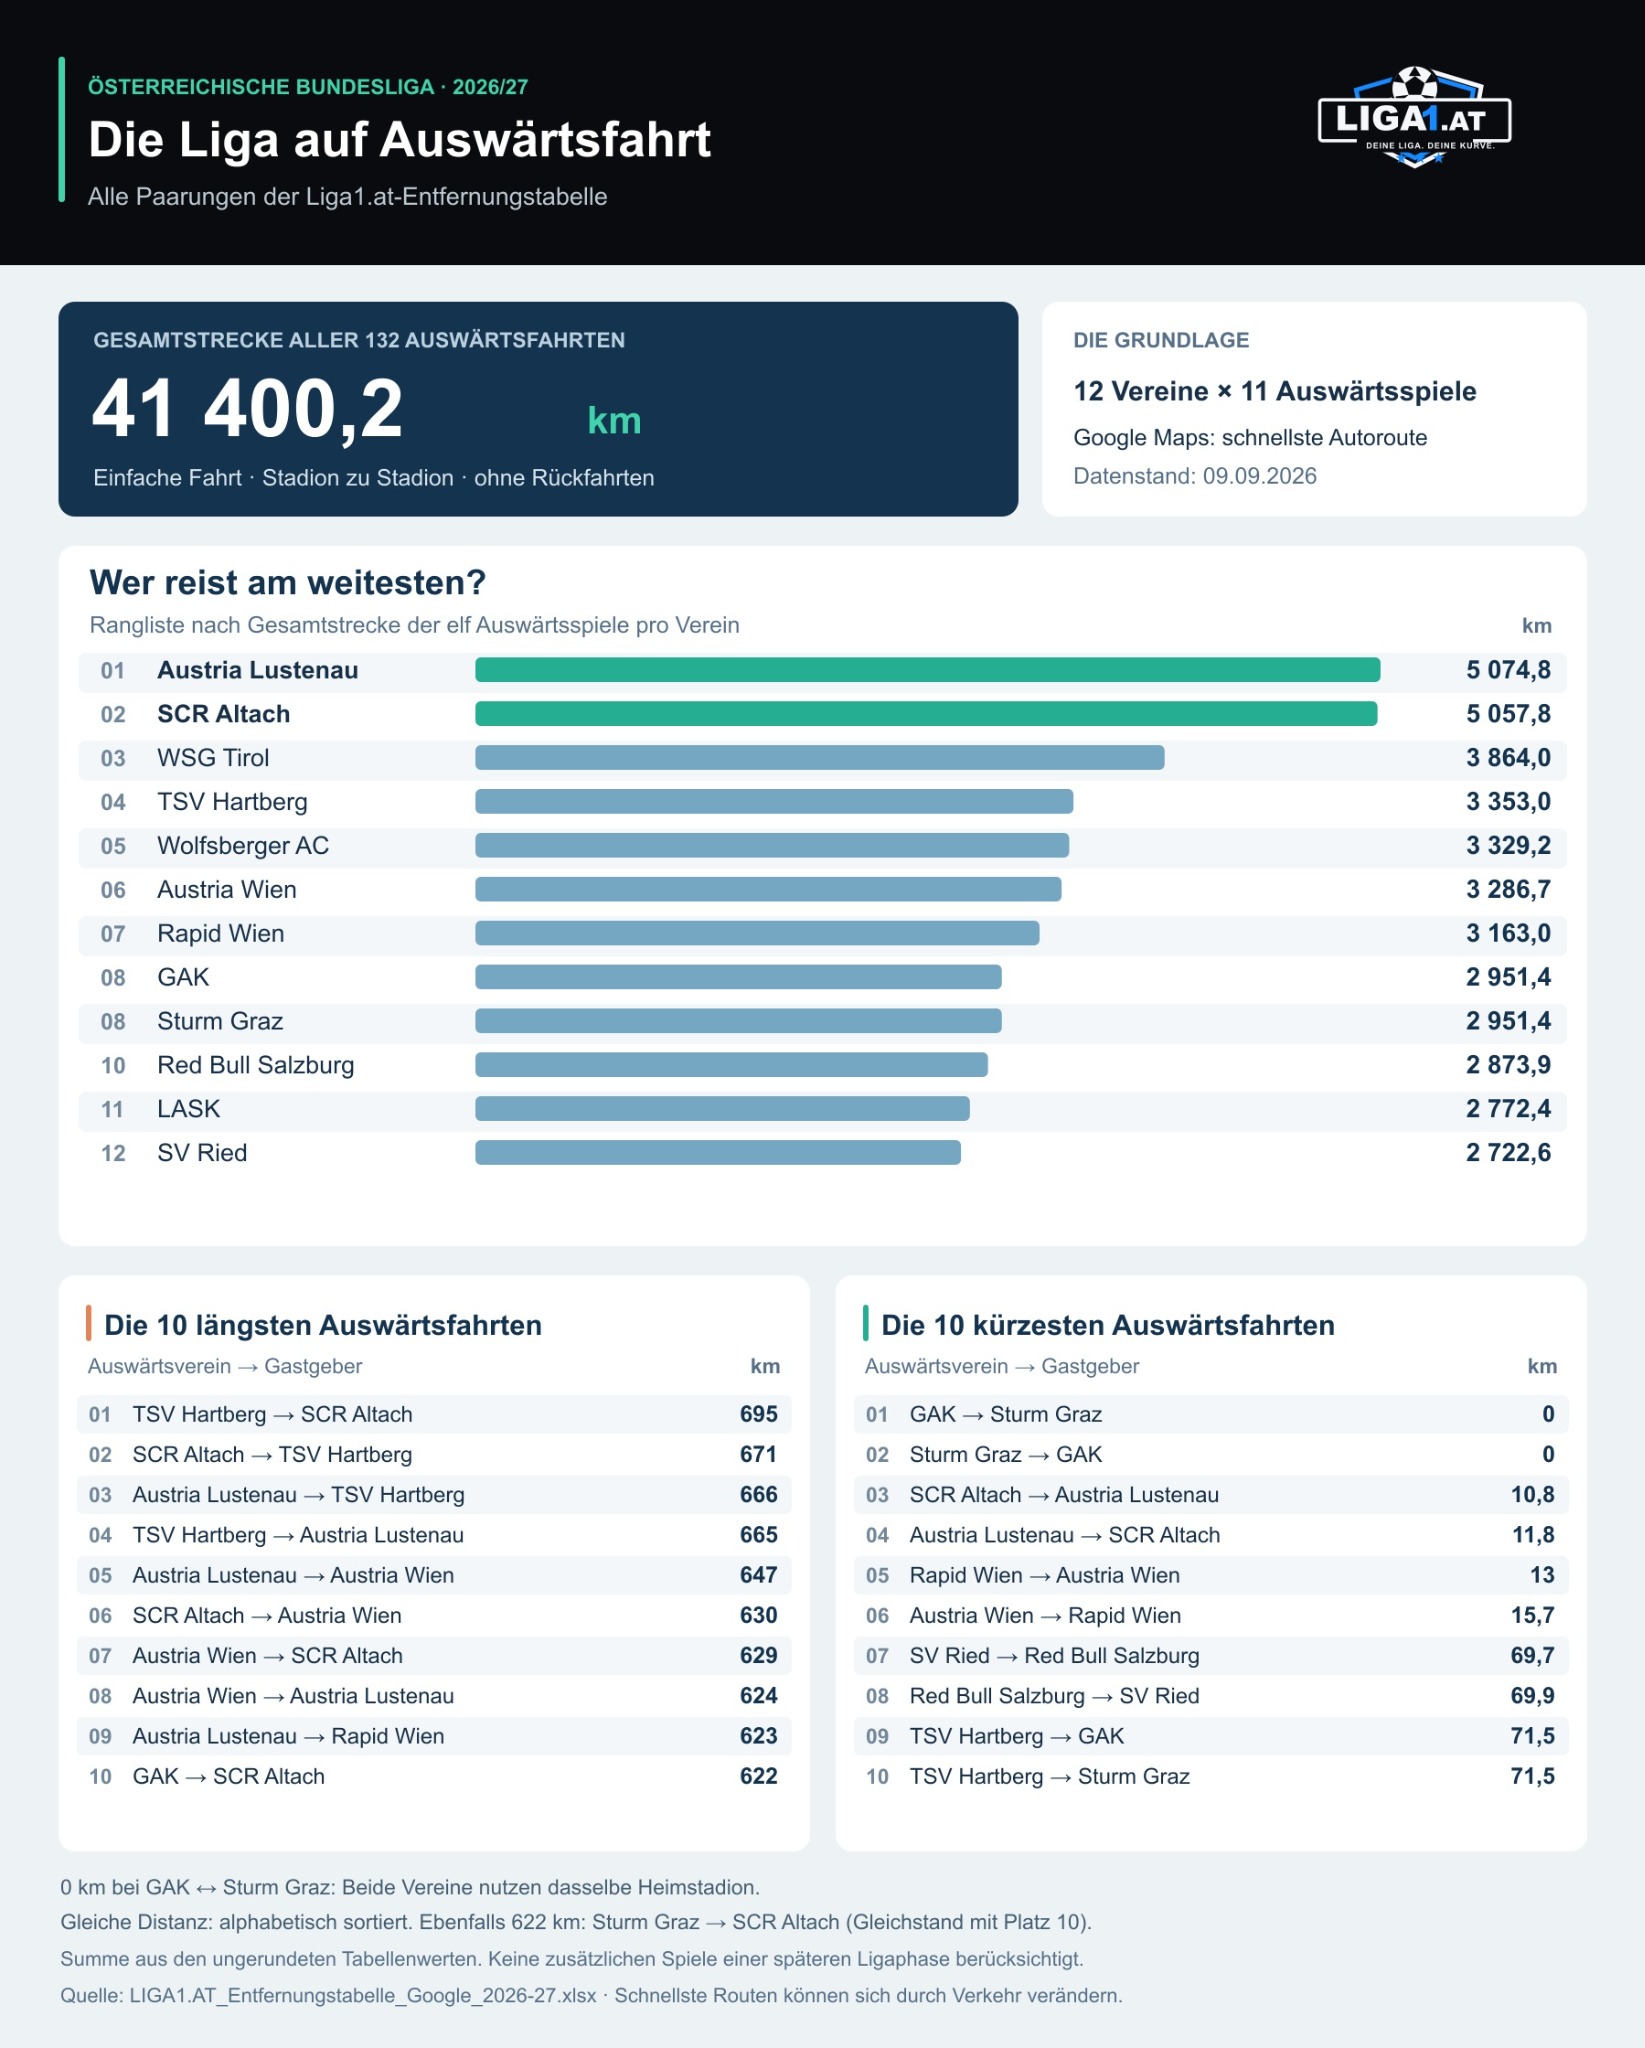Click "SV Ried" at rank 12

coord(202,1153)
